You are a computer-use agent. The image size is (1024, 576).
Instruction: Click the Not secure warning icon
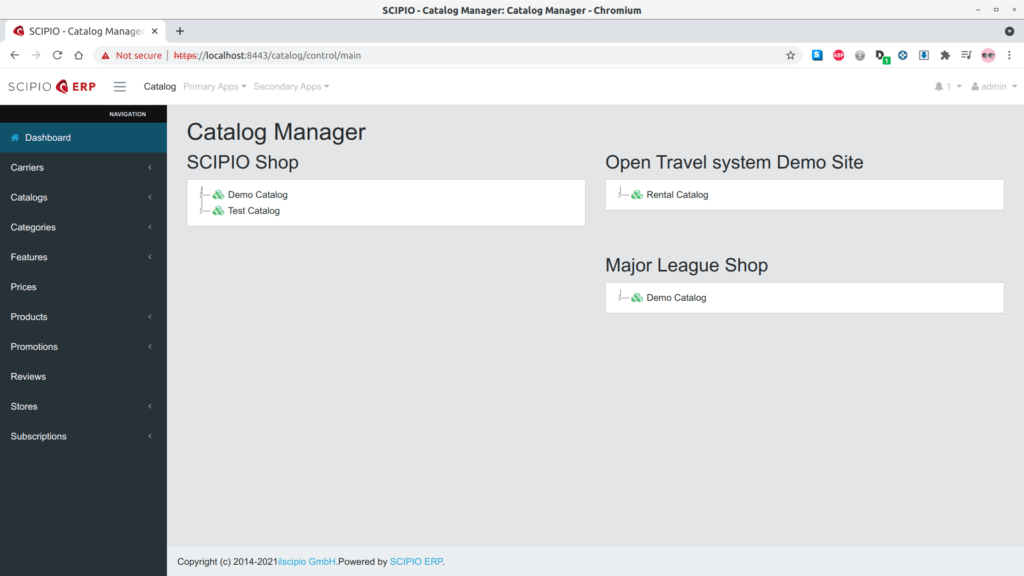(x=105, y=56)
